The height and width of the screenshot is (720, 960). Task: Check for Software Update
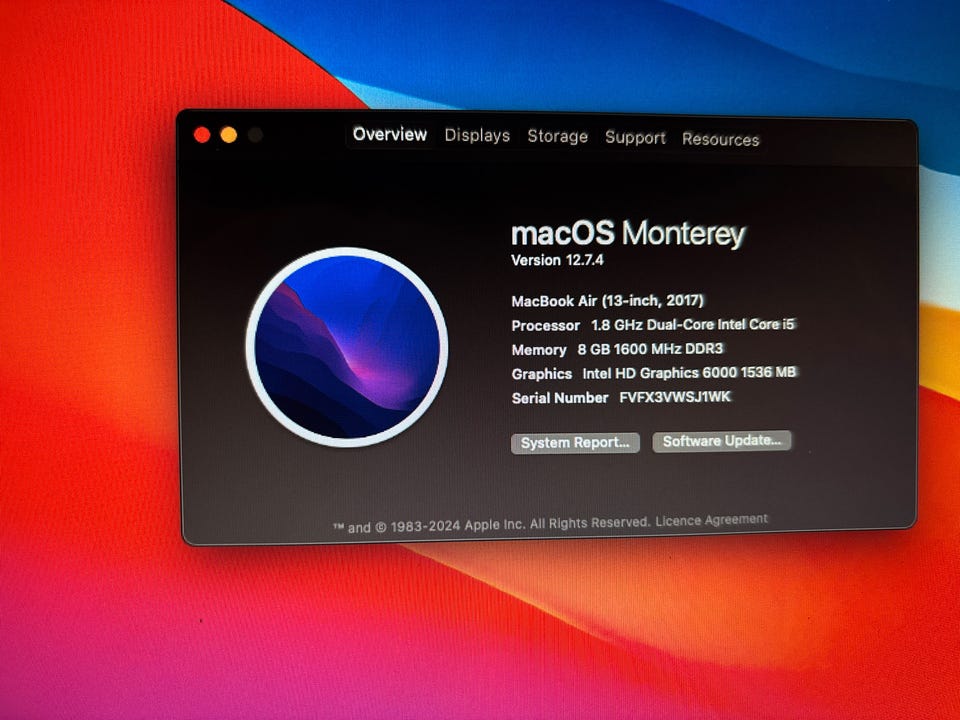(x=722, y=441)
